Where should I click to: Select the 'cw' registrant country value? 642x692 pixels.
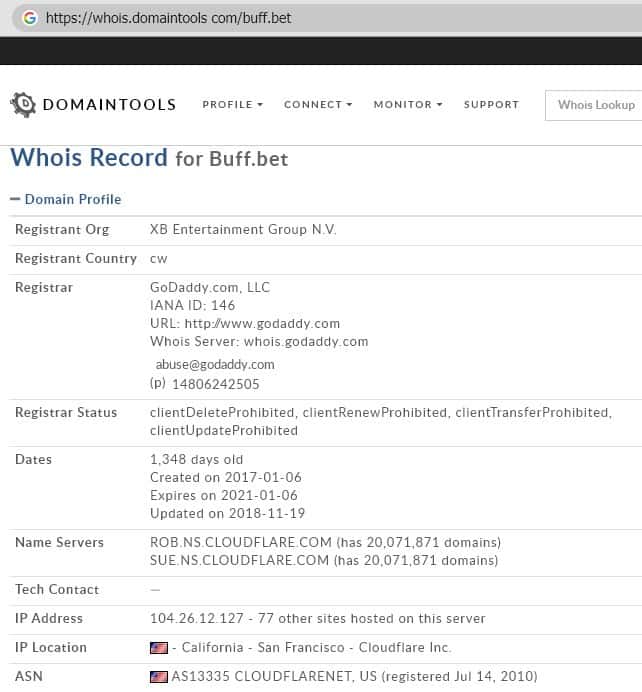158,259
